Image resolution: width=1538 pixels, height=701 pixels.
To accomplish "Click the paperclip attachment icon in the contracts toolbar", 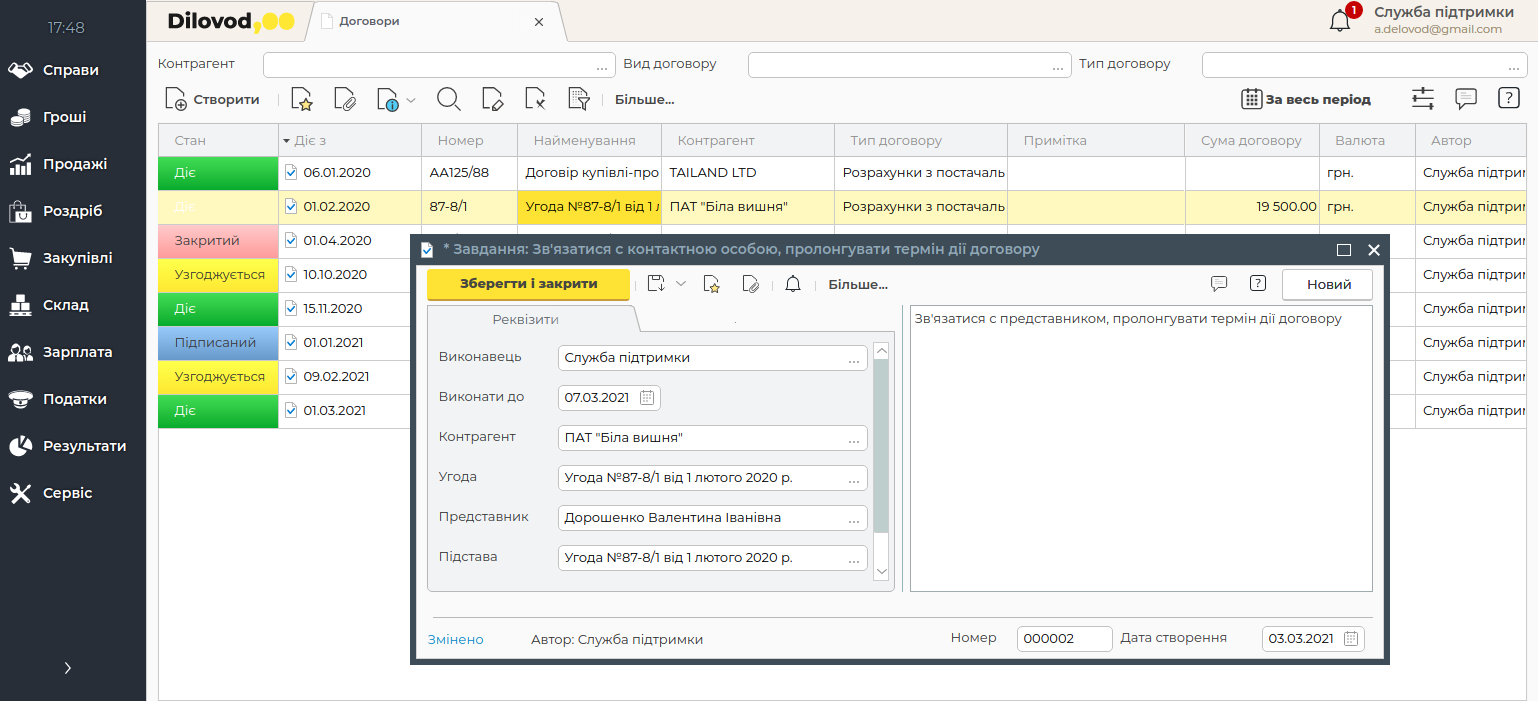I will coord(344,99).
